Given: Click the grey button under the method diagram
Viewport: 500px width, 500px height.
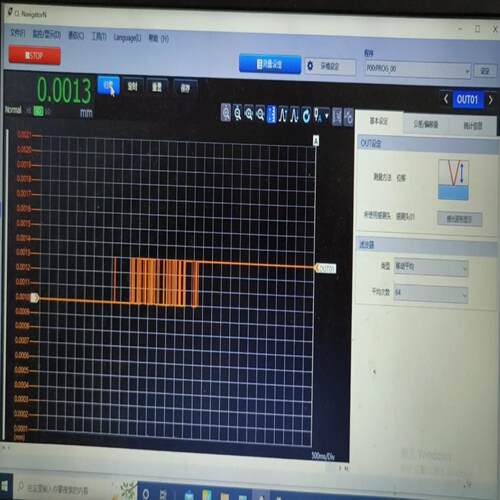Looking at the screenshot, I should click(459, 219).
